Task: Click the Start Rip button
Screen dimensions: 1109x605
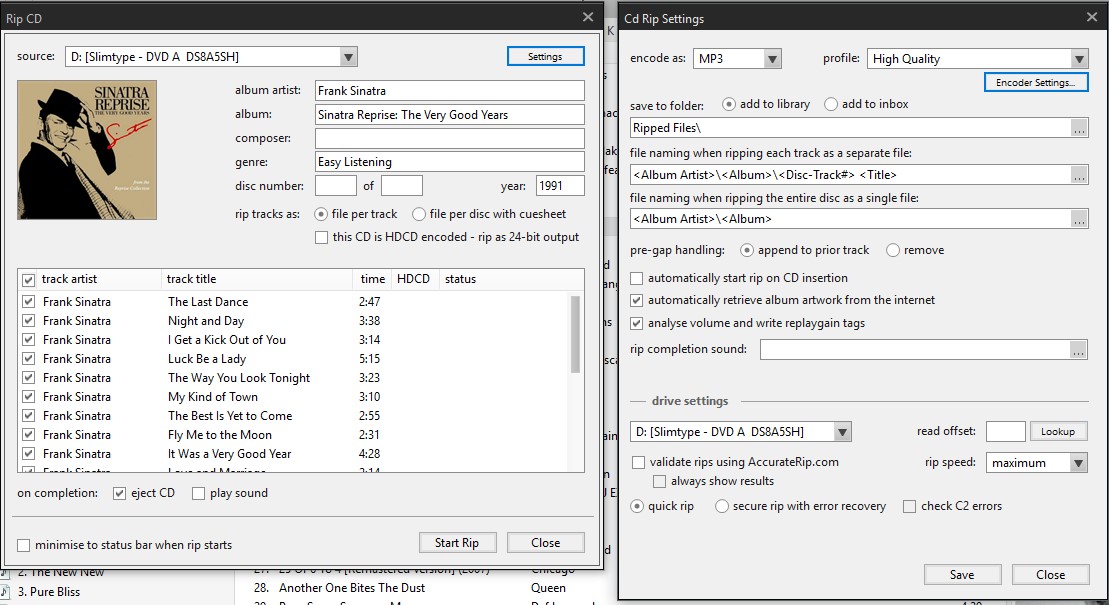Action: [456, 543]
